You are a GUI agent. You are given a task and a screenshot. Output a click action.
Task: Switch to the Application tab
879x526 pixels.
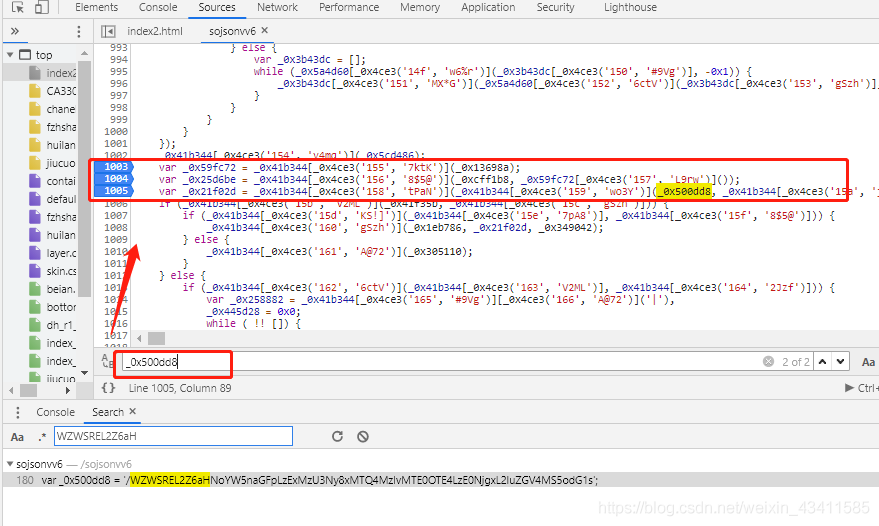tap(488, 7)
